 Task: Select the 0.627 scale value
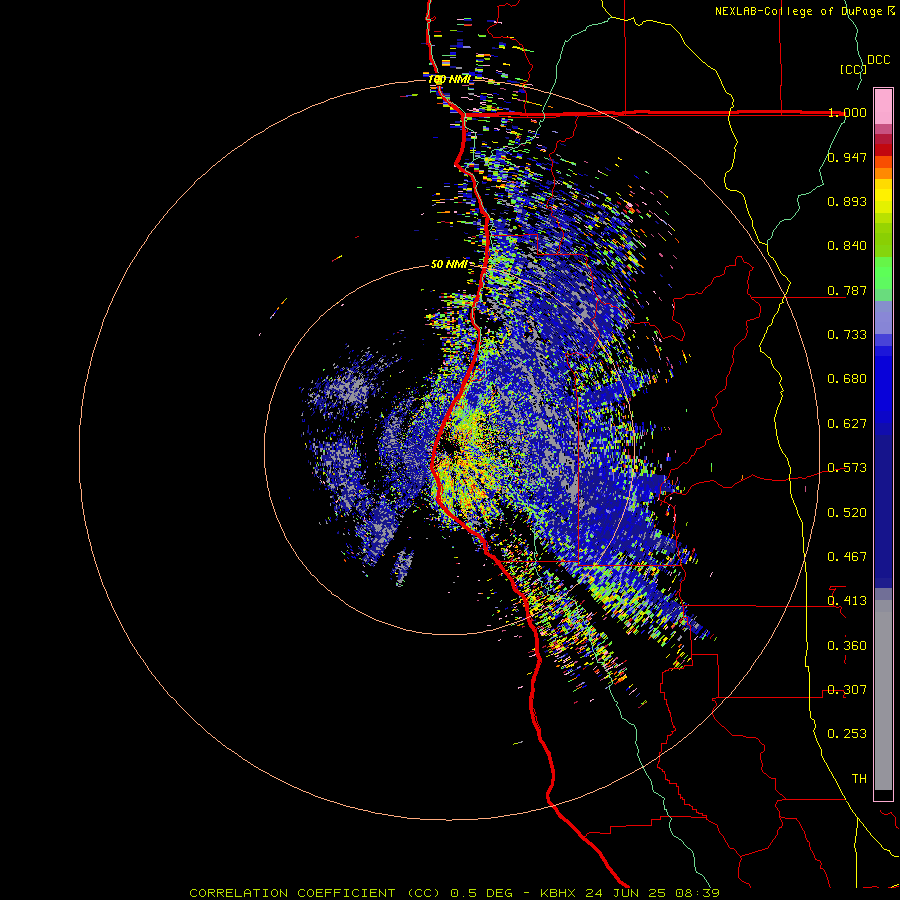click(847, 424)
